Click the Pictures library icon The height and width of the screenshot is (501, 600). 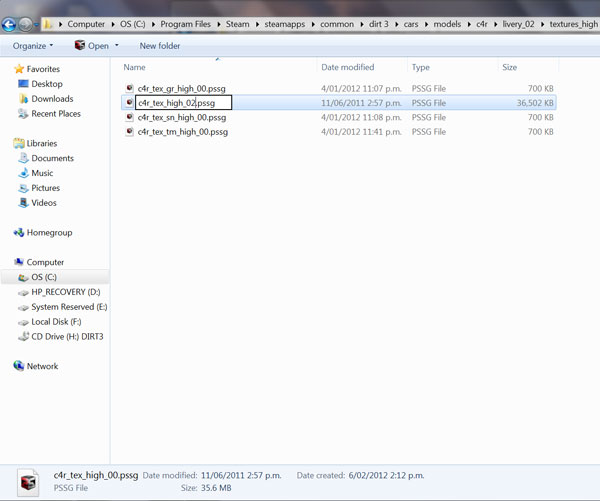23,188
